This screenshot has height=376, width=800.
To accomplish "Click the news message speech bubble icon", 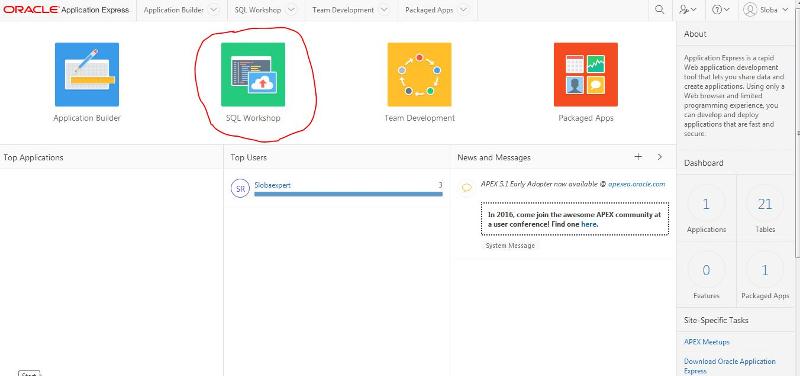I will (x=466, y=188).
